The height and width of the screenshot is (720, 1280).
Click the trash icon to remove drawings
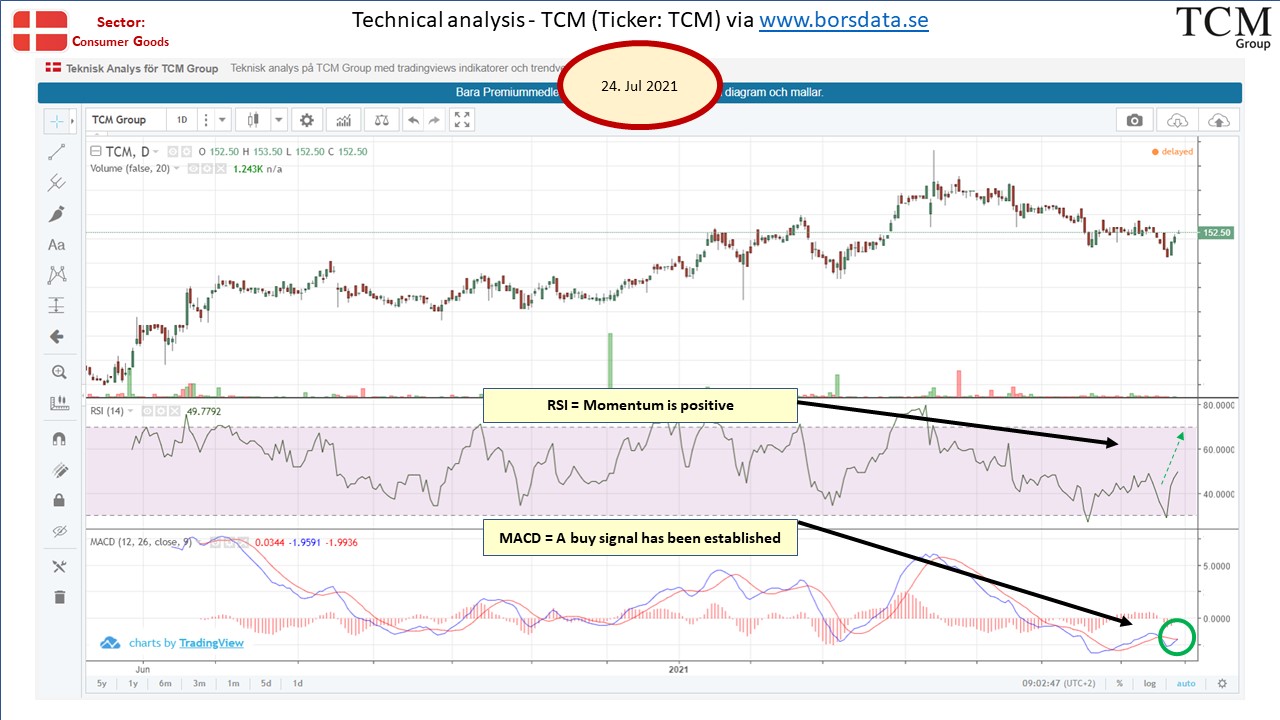tap(58, 597)
